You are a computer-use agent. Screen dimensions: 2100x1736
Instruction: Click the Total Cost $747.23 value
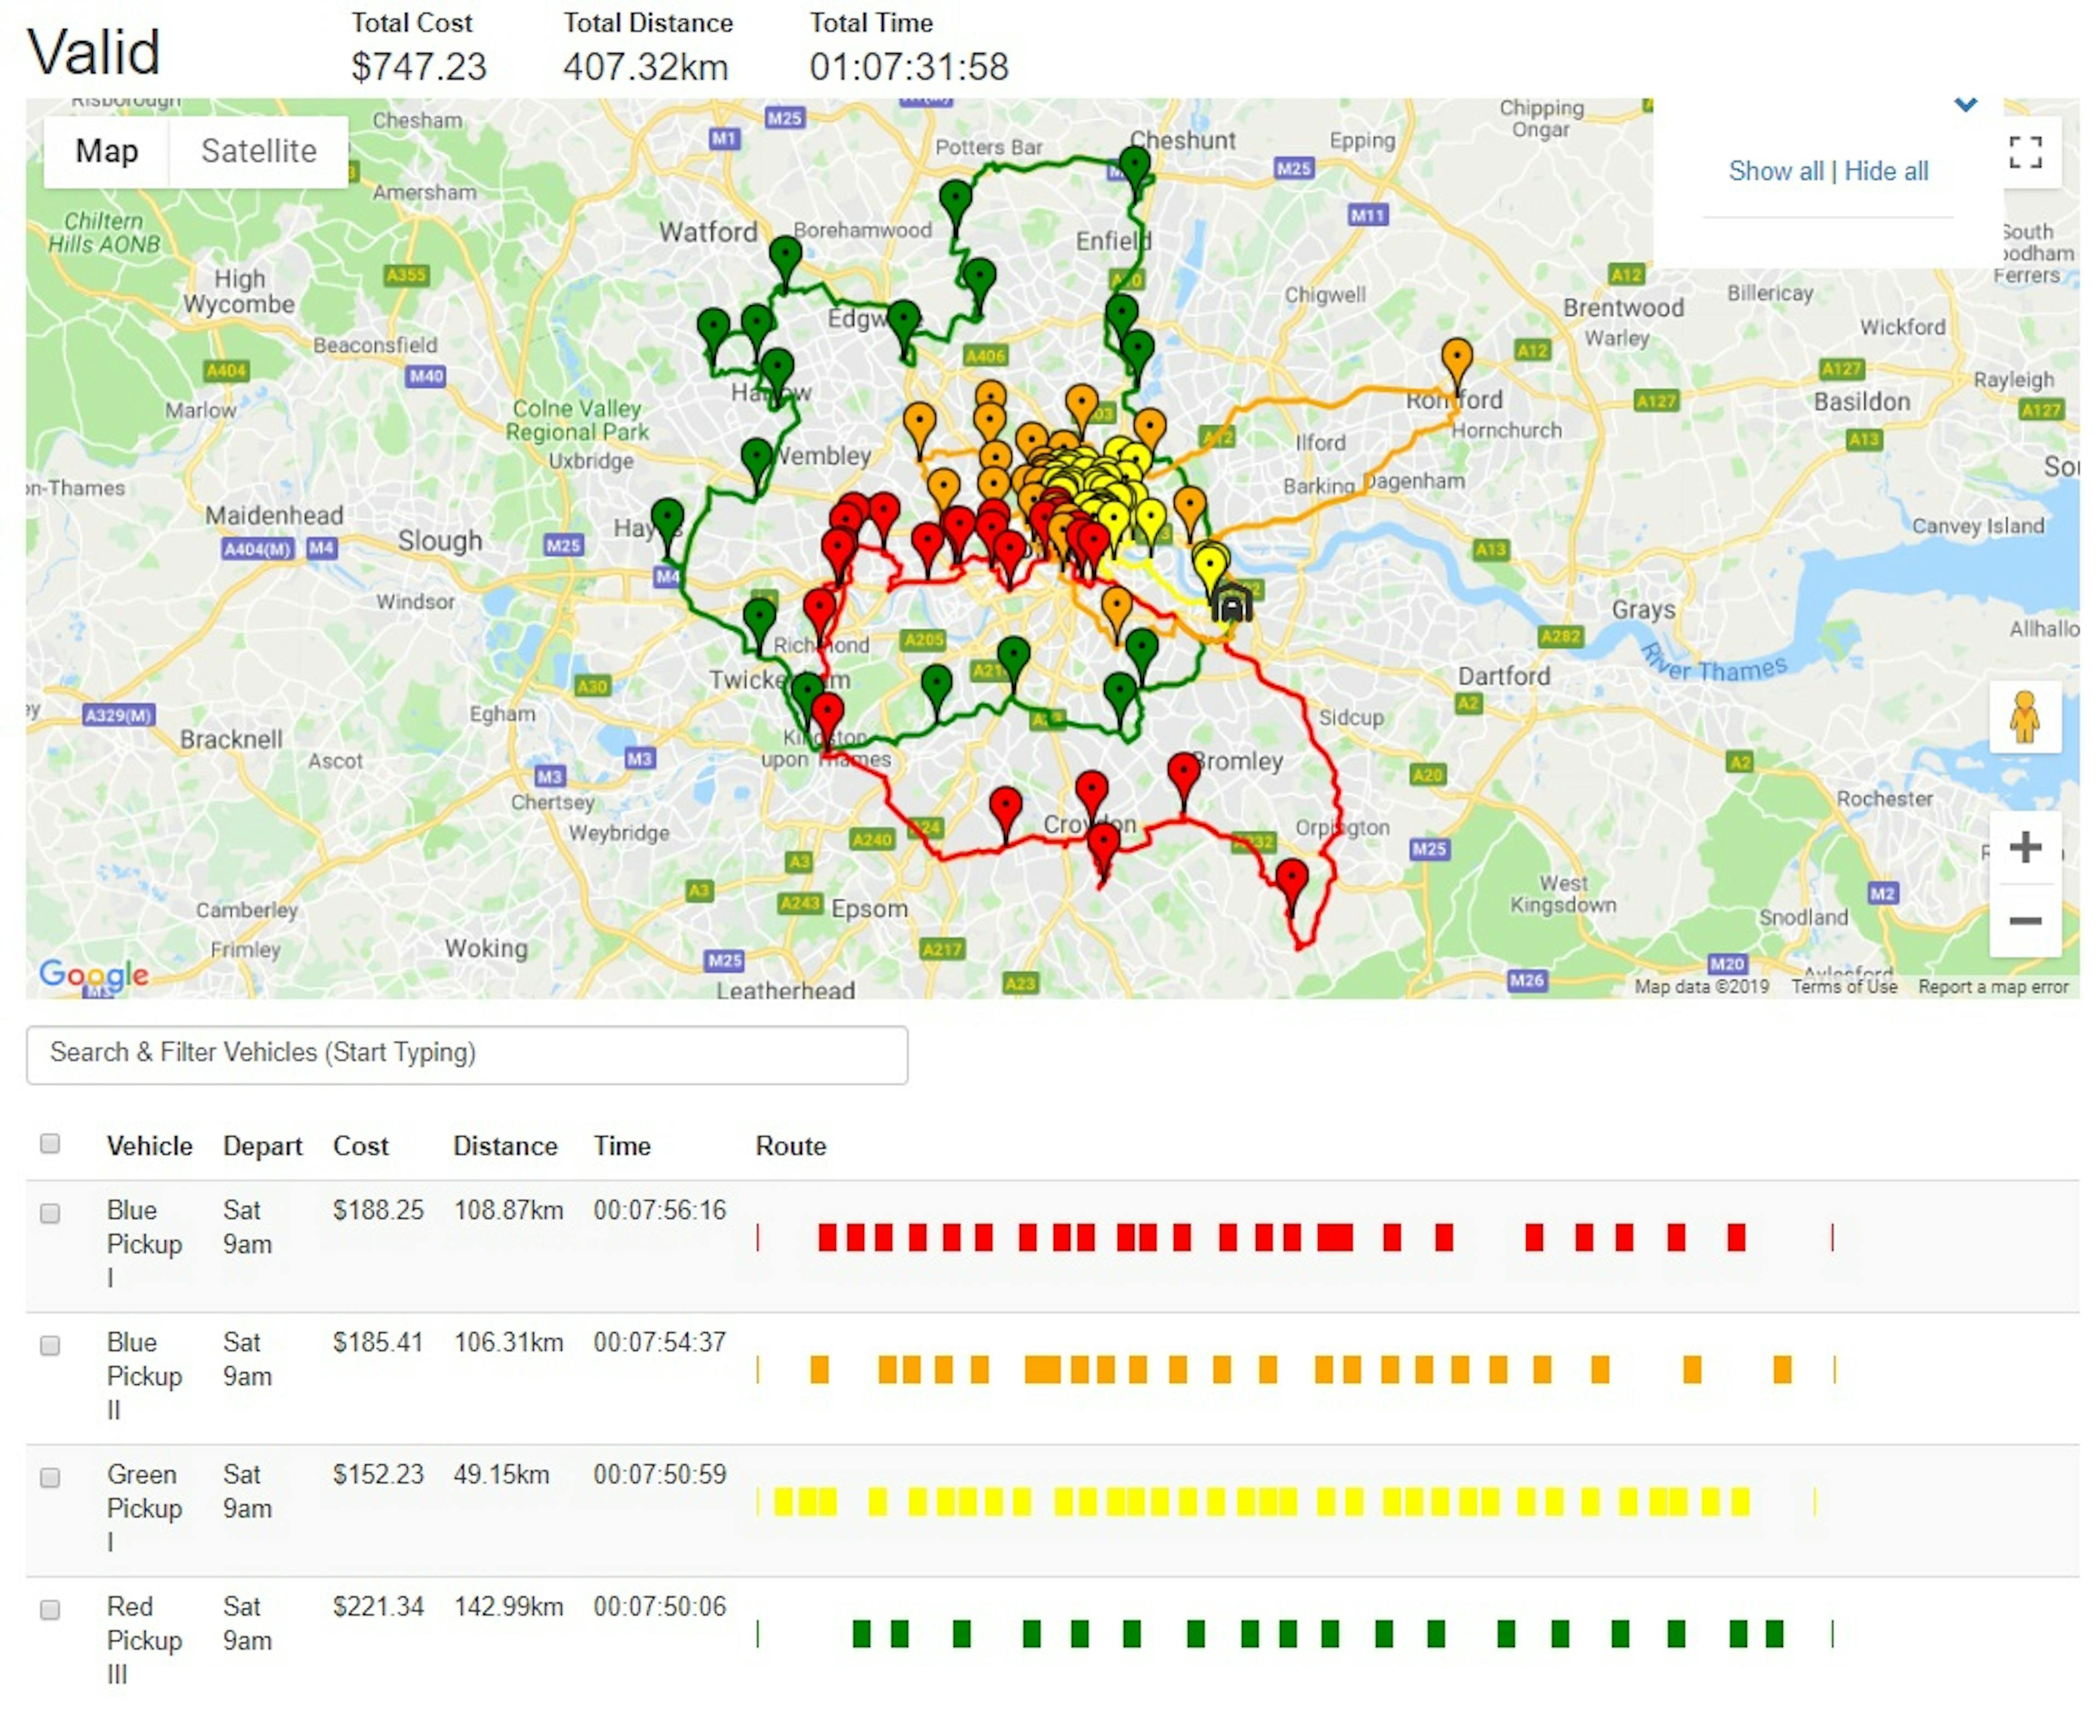click(x=418, y=67)
